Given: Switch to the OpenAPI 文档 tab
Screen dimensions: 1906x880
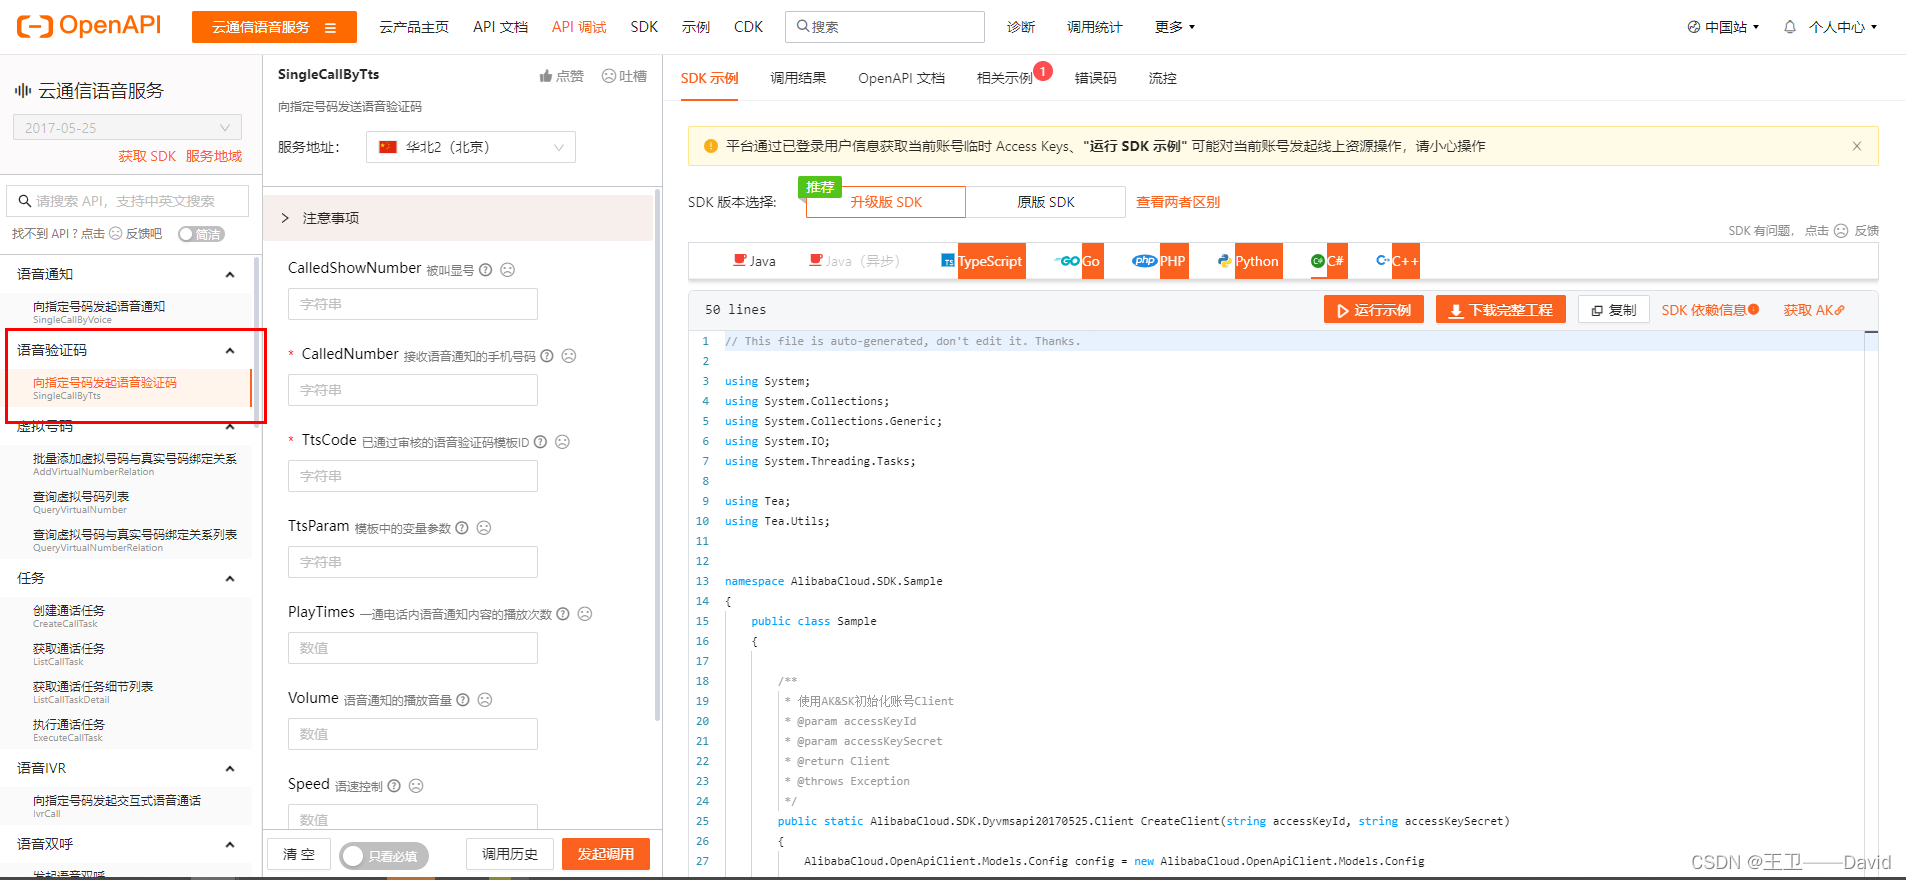Looking at the screenshot, I should 901,78.
